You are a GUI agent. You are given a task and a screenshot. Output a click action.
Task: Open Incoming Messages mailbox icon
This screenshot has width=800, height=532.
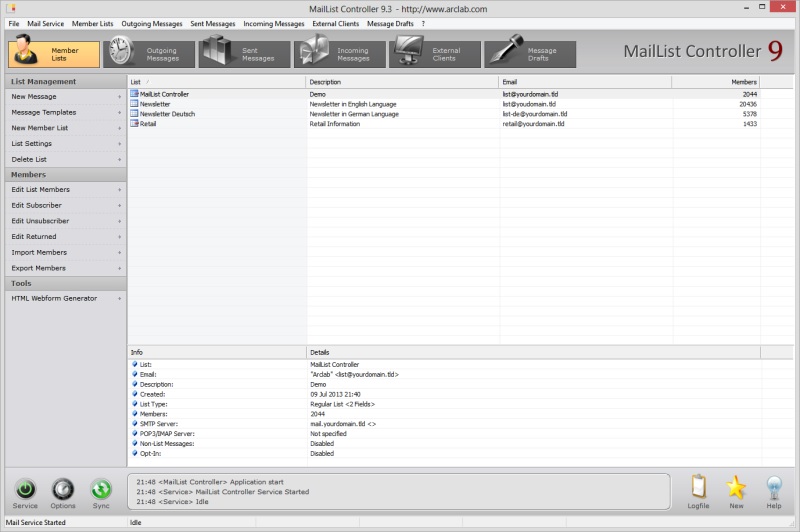point(313,49)
